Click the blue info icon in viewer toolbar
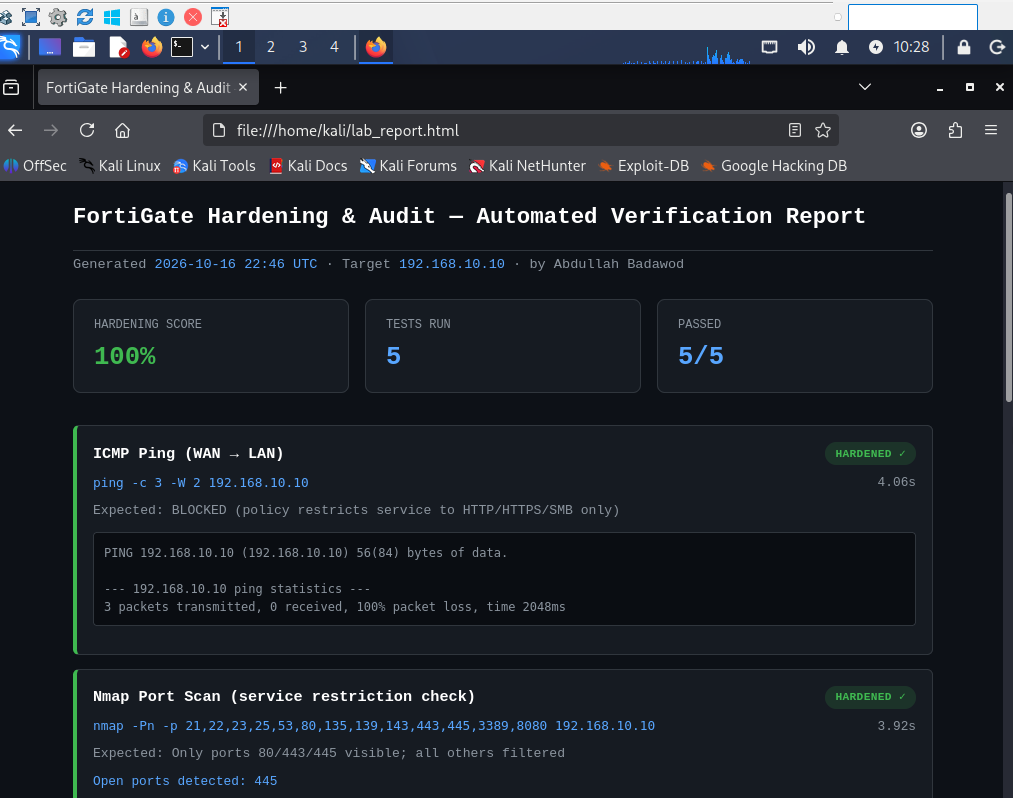This screenshot has width=1013, height=798. tap(166, 17)
